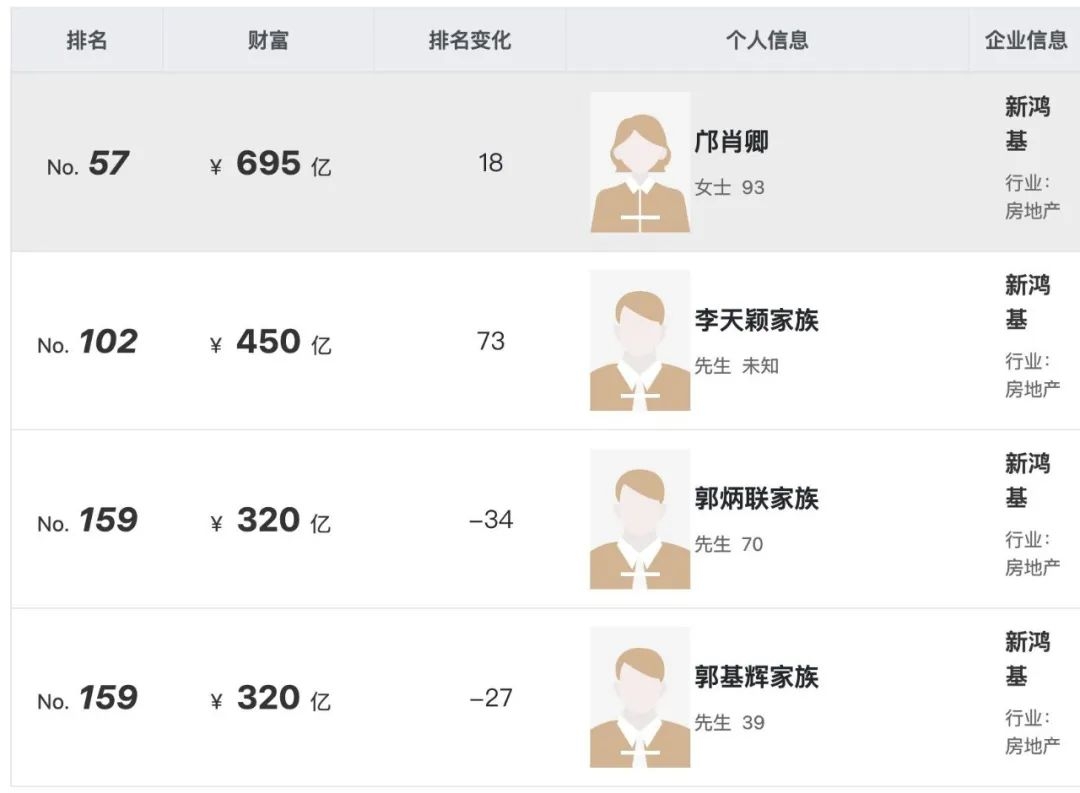Click the avatar icon for 郭炳联家族
The width and height of the screenshot is (1080, 793).
(640, 519)
